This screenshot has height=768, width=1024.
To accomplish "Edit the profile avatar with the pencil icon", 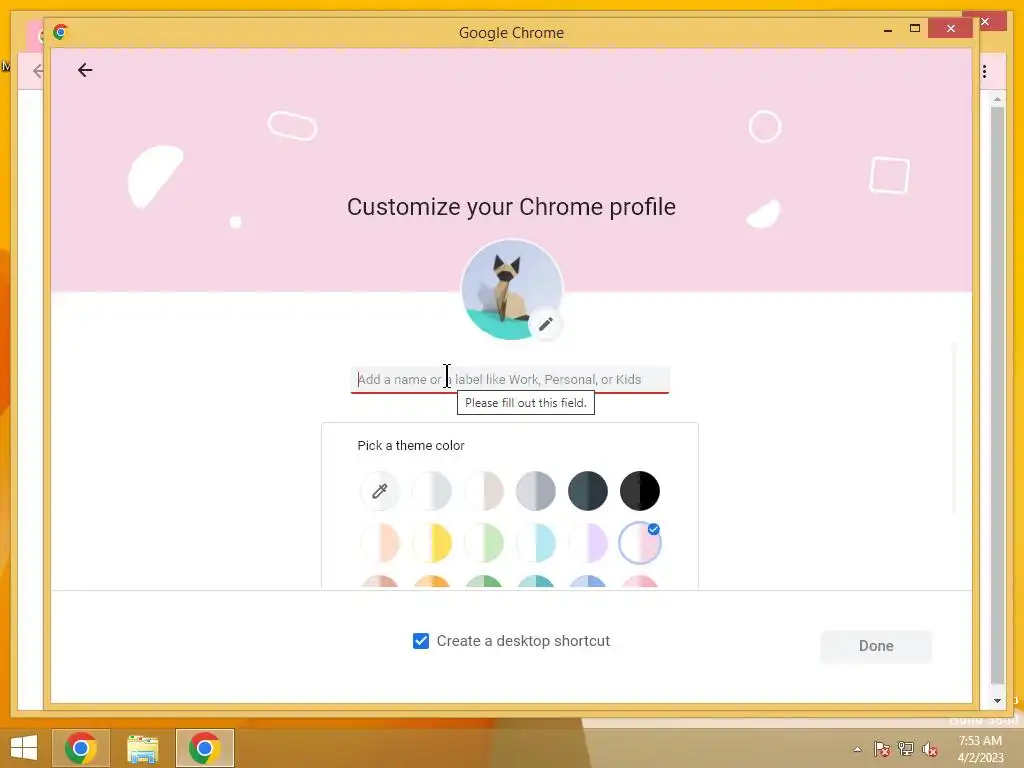I will pyautogui.click(x=545, y=324).
